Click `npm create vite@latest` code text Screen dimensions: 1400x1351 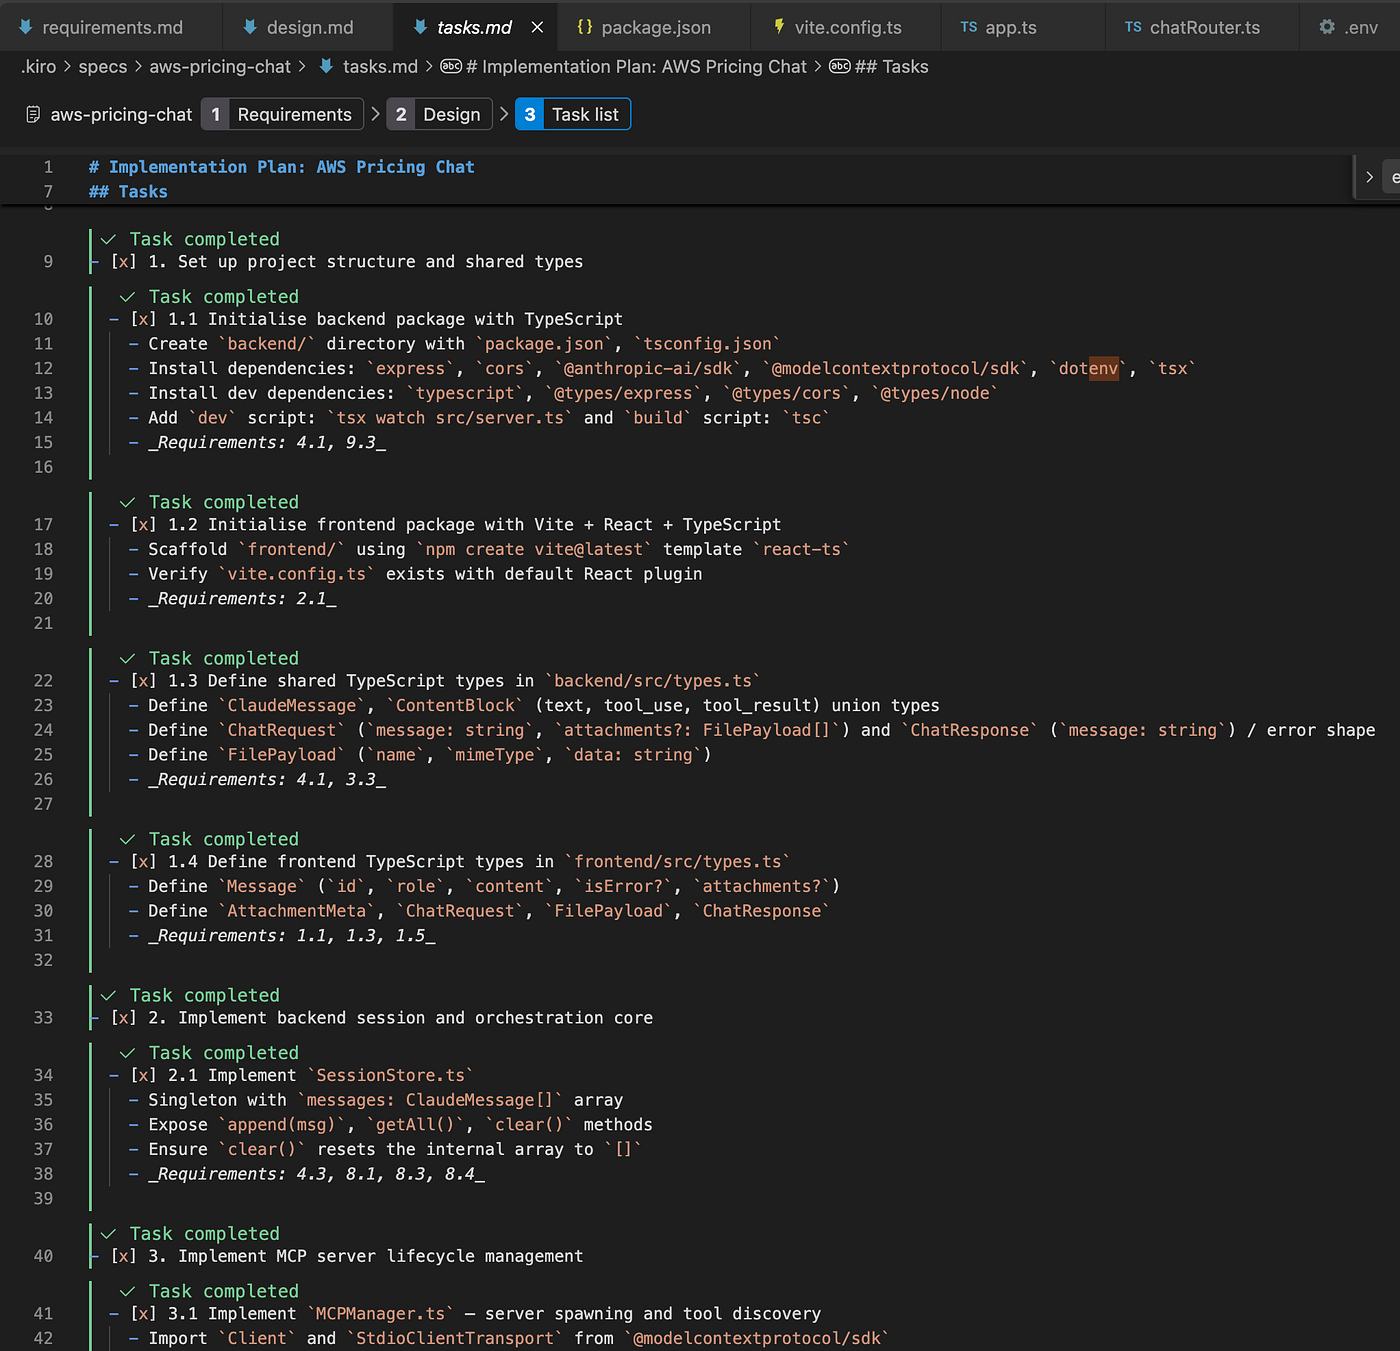(x=534, y=549)
